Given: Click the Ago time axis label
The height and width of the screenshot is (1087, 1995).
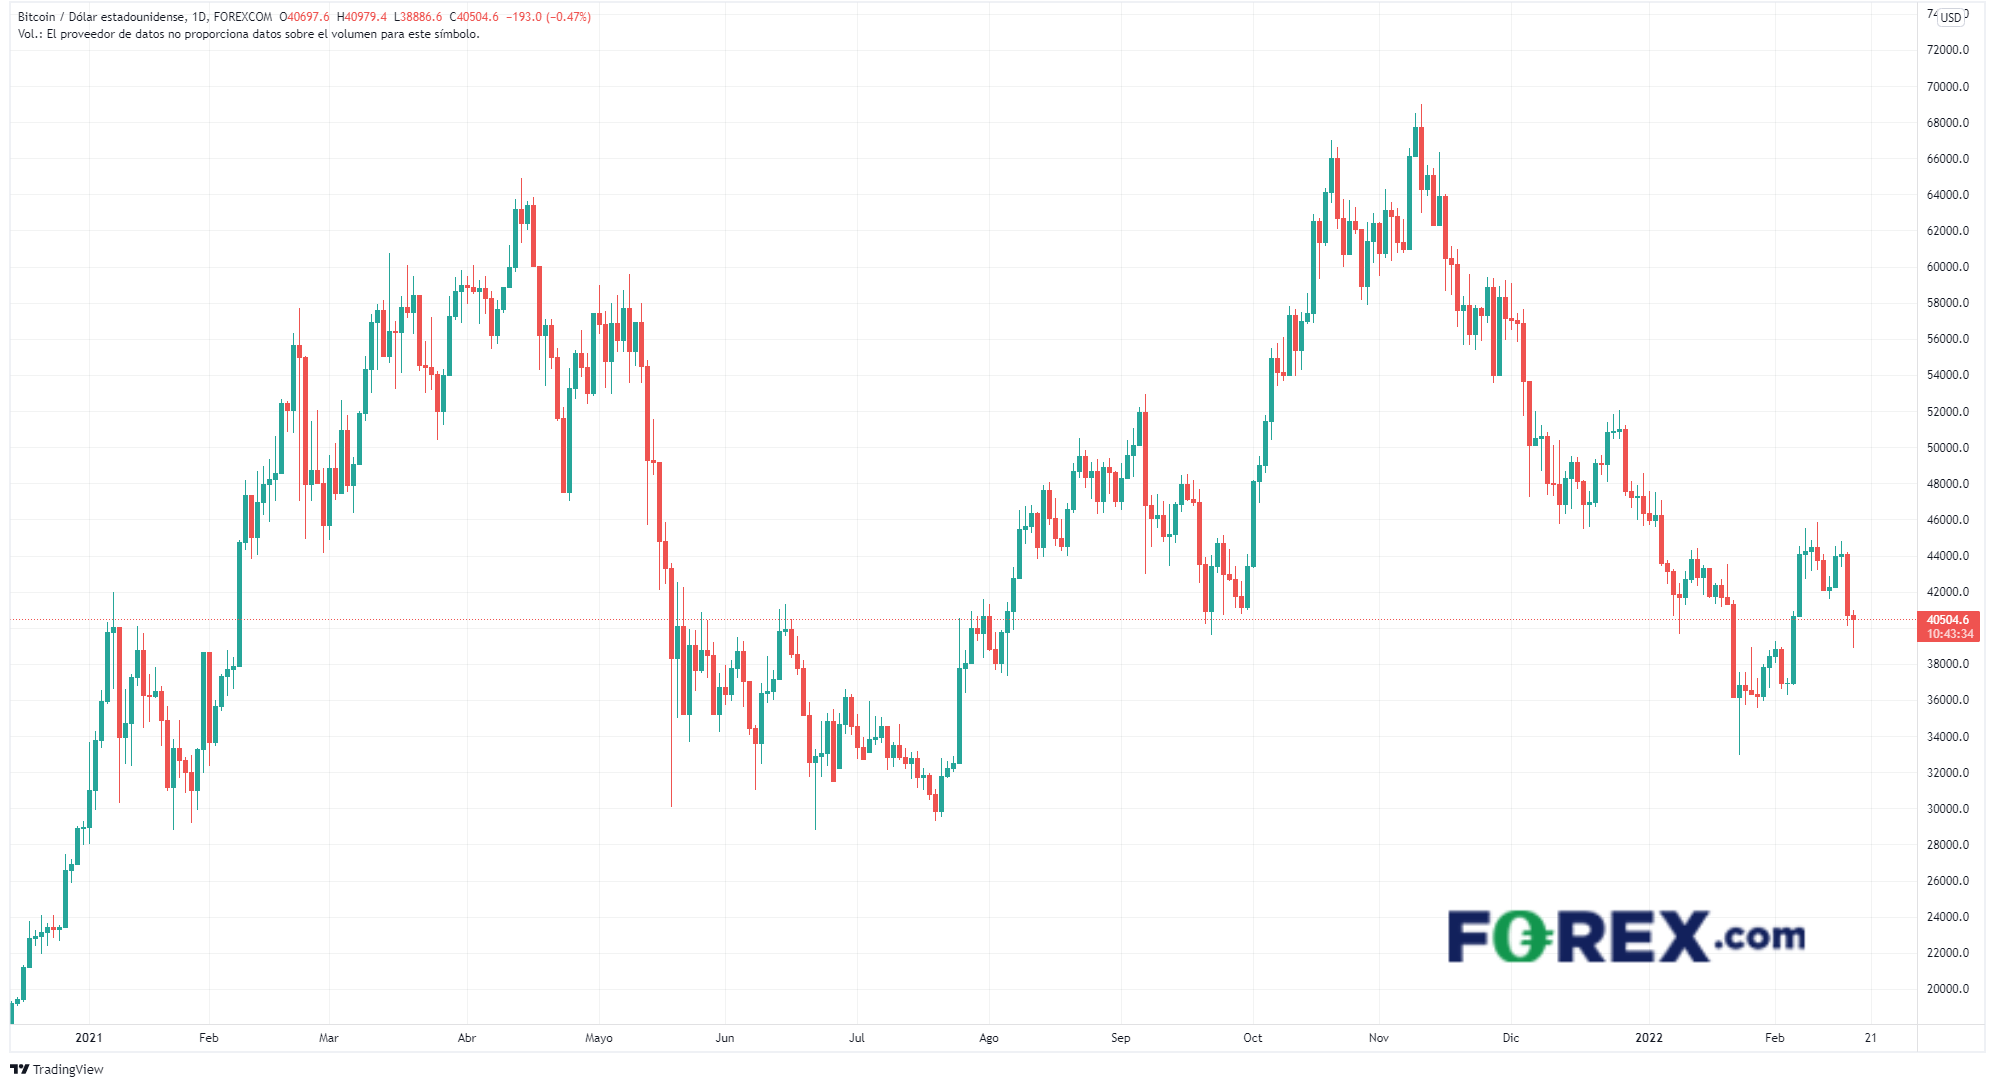Looking at the screenshot, I should [989, 1038].
